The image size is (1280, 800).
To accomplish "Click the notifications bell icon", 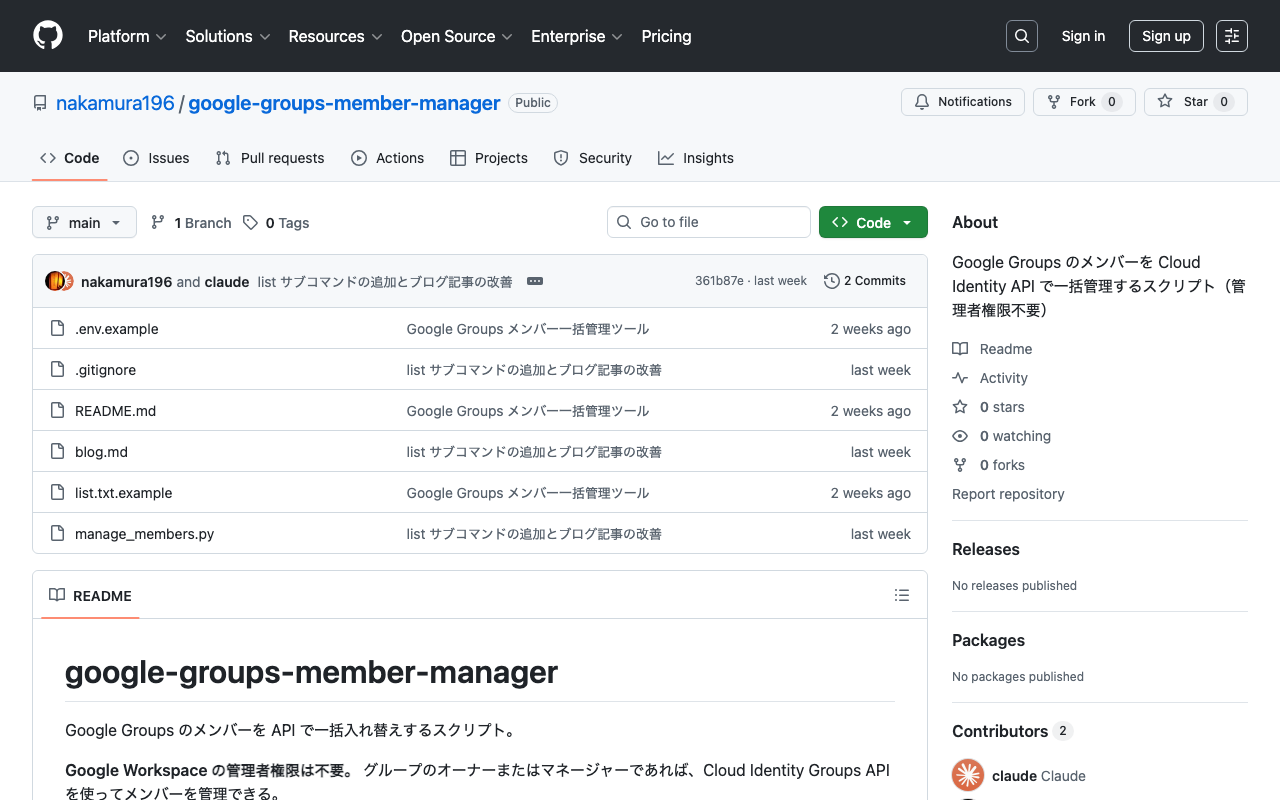I will 921,101.
